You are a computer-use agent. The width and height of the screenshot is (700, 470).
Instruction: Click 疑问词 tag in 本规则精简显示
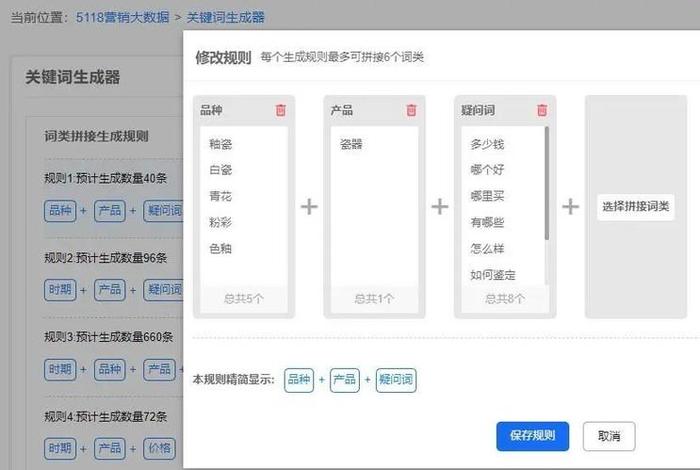click(396, 380)
